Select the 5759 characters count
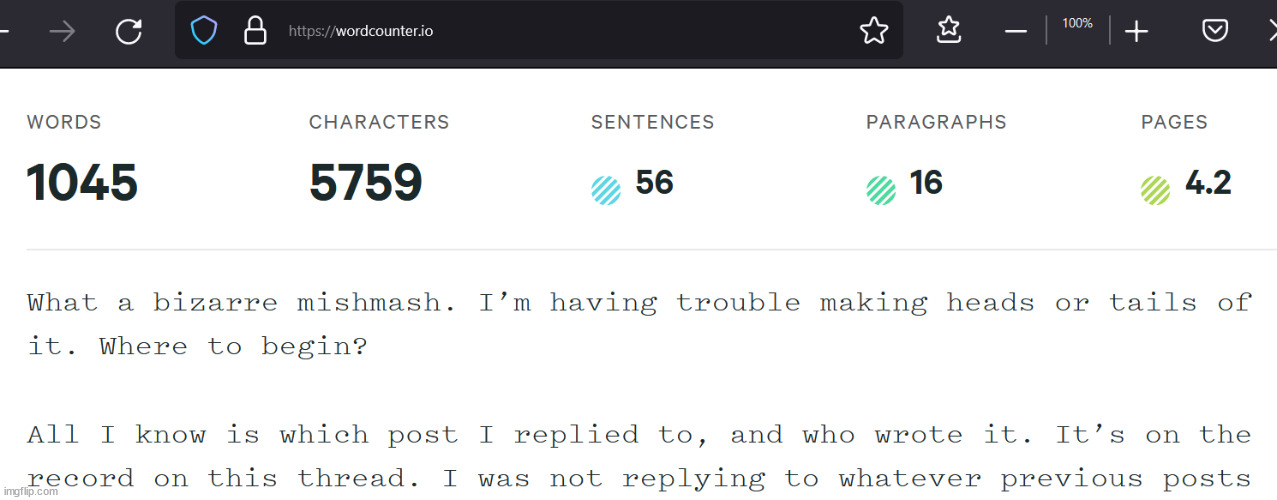The image size is (1277, 500). coord(365,184)
